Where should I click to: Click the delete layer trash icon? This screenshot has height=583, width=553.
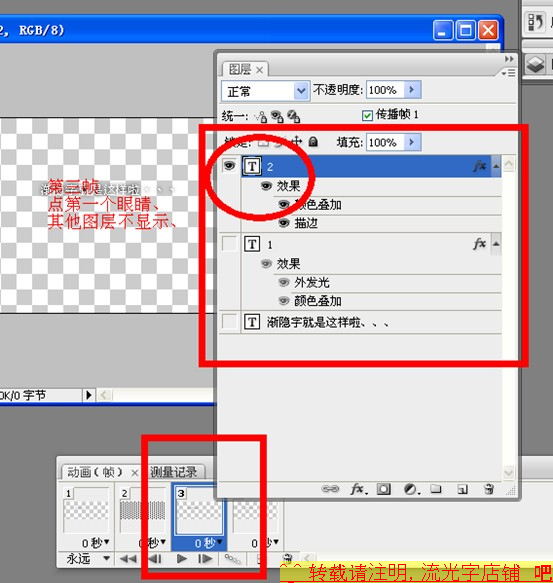coord(489,489)
